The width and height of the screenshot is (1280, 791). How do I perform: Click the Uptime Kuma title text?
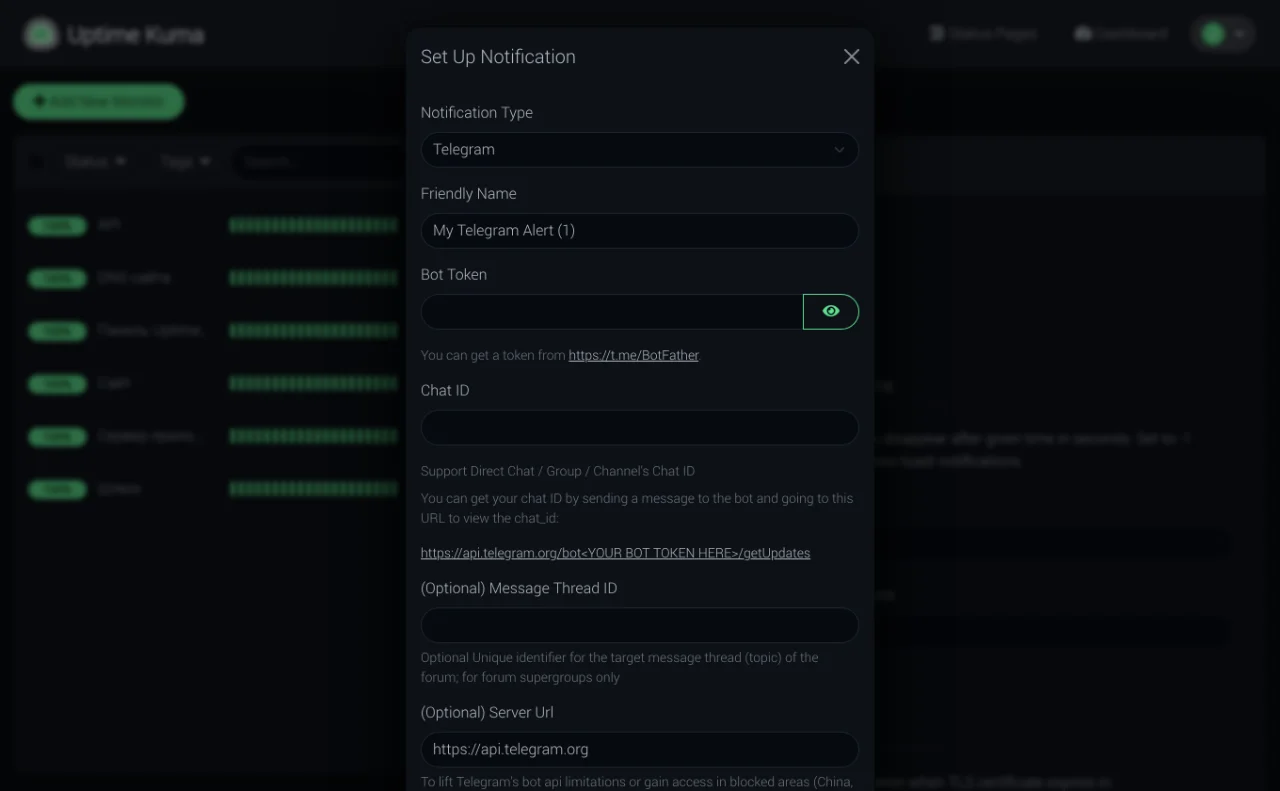136,35
